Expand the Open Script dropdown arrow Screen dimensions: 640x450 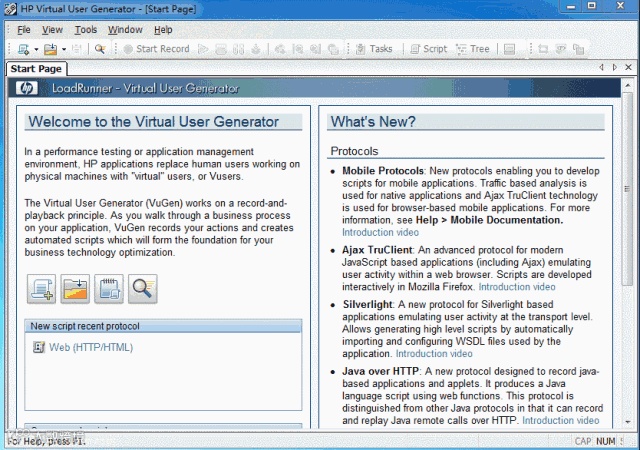pos(64,49)
